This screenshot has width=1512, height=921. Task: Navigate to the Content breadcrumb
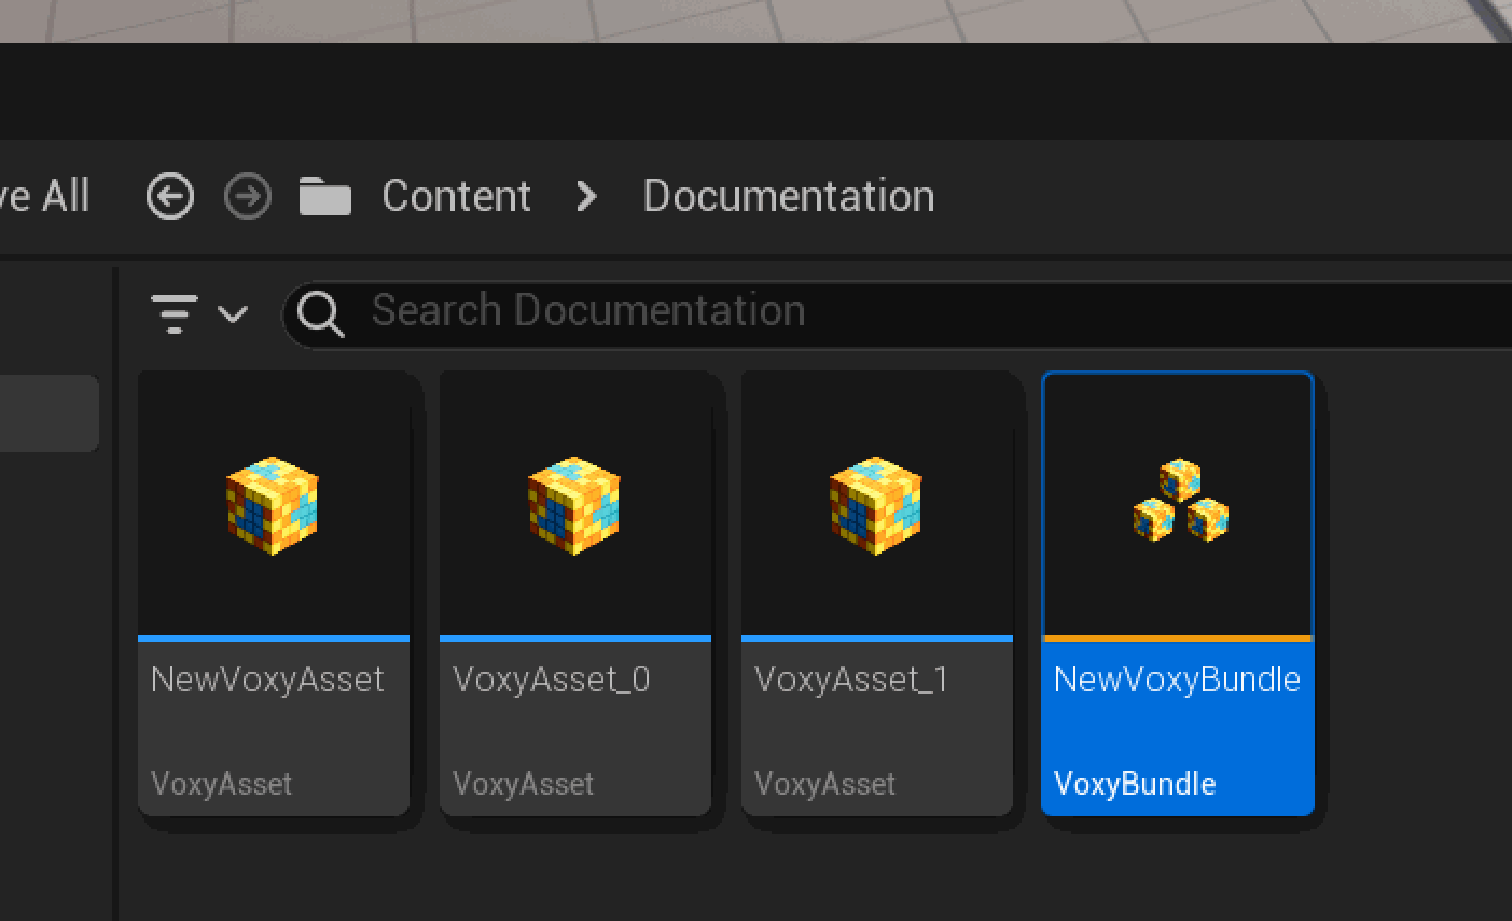456,197
